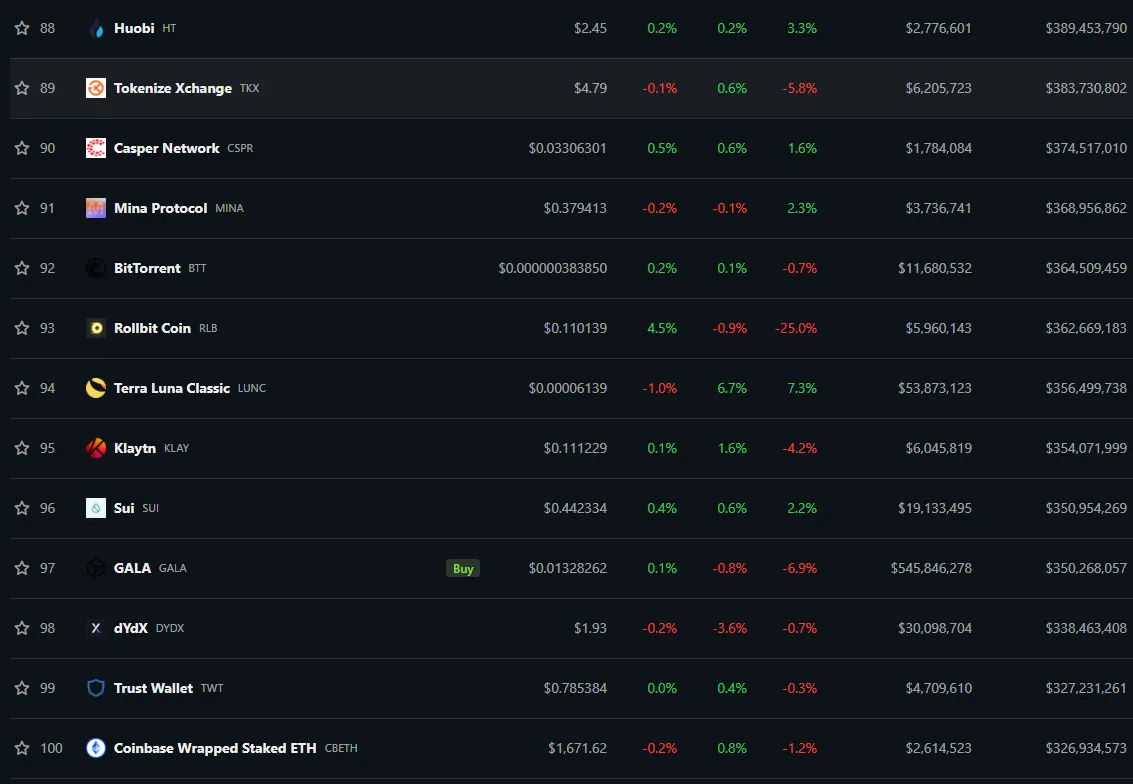Click Tokenize Xchange -5.8% weekly change

799,88
